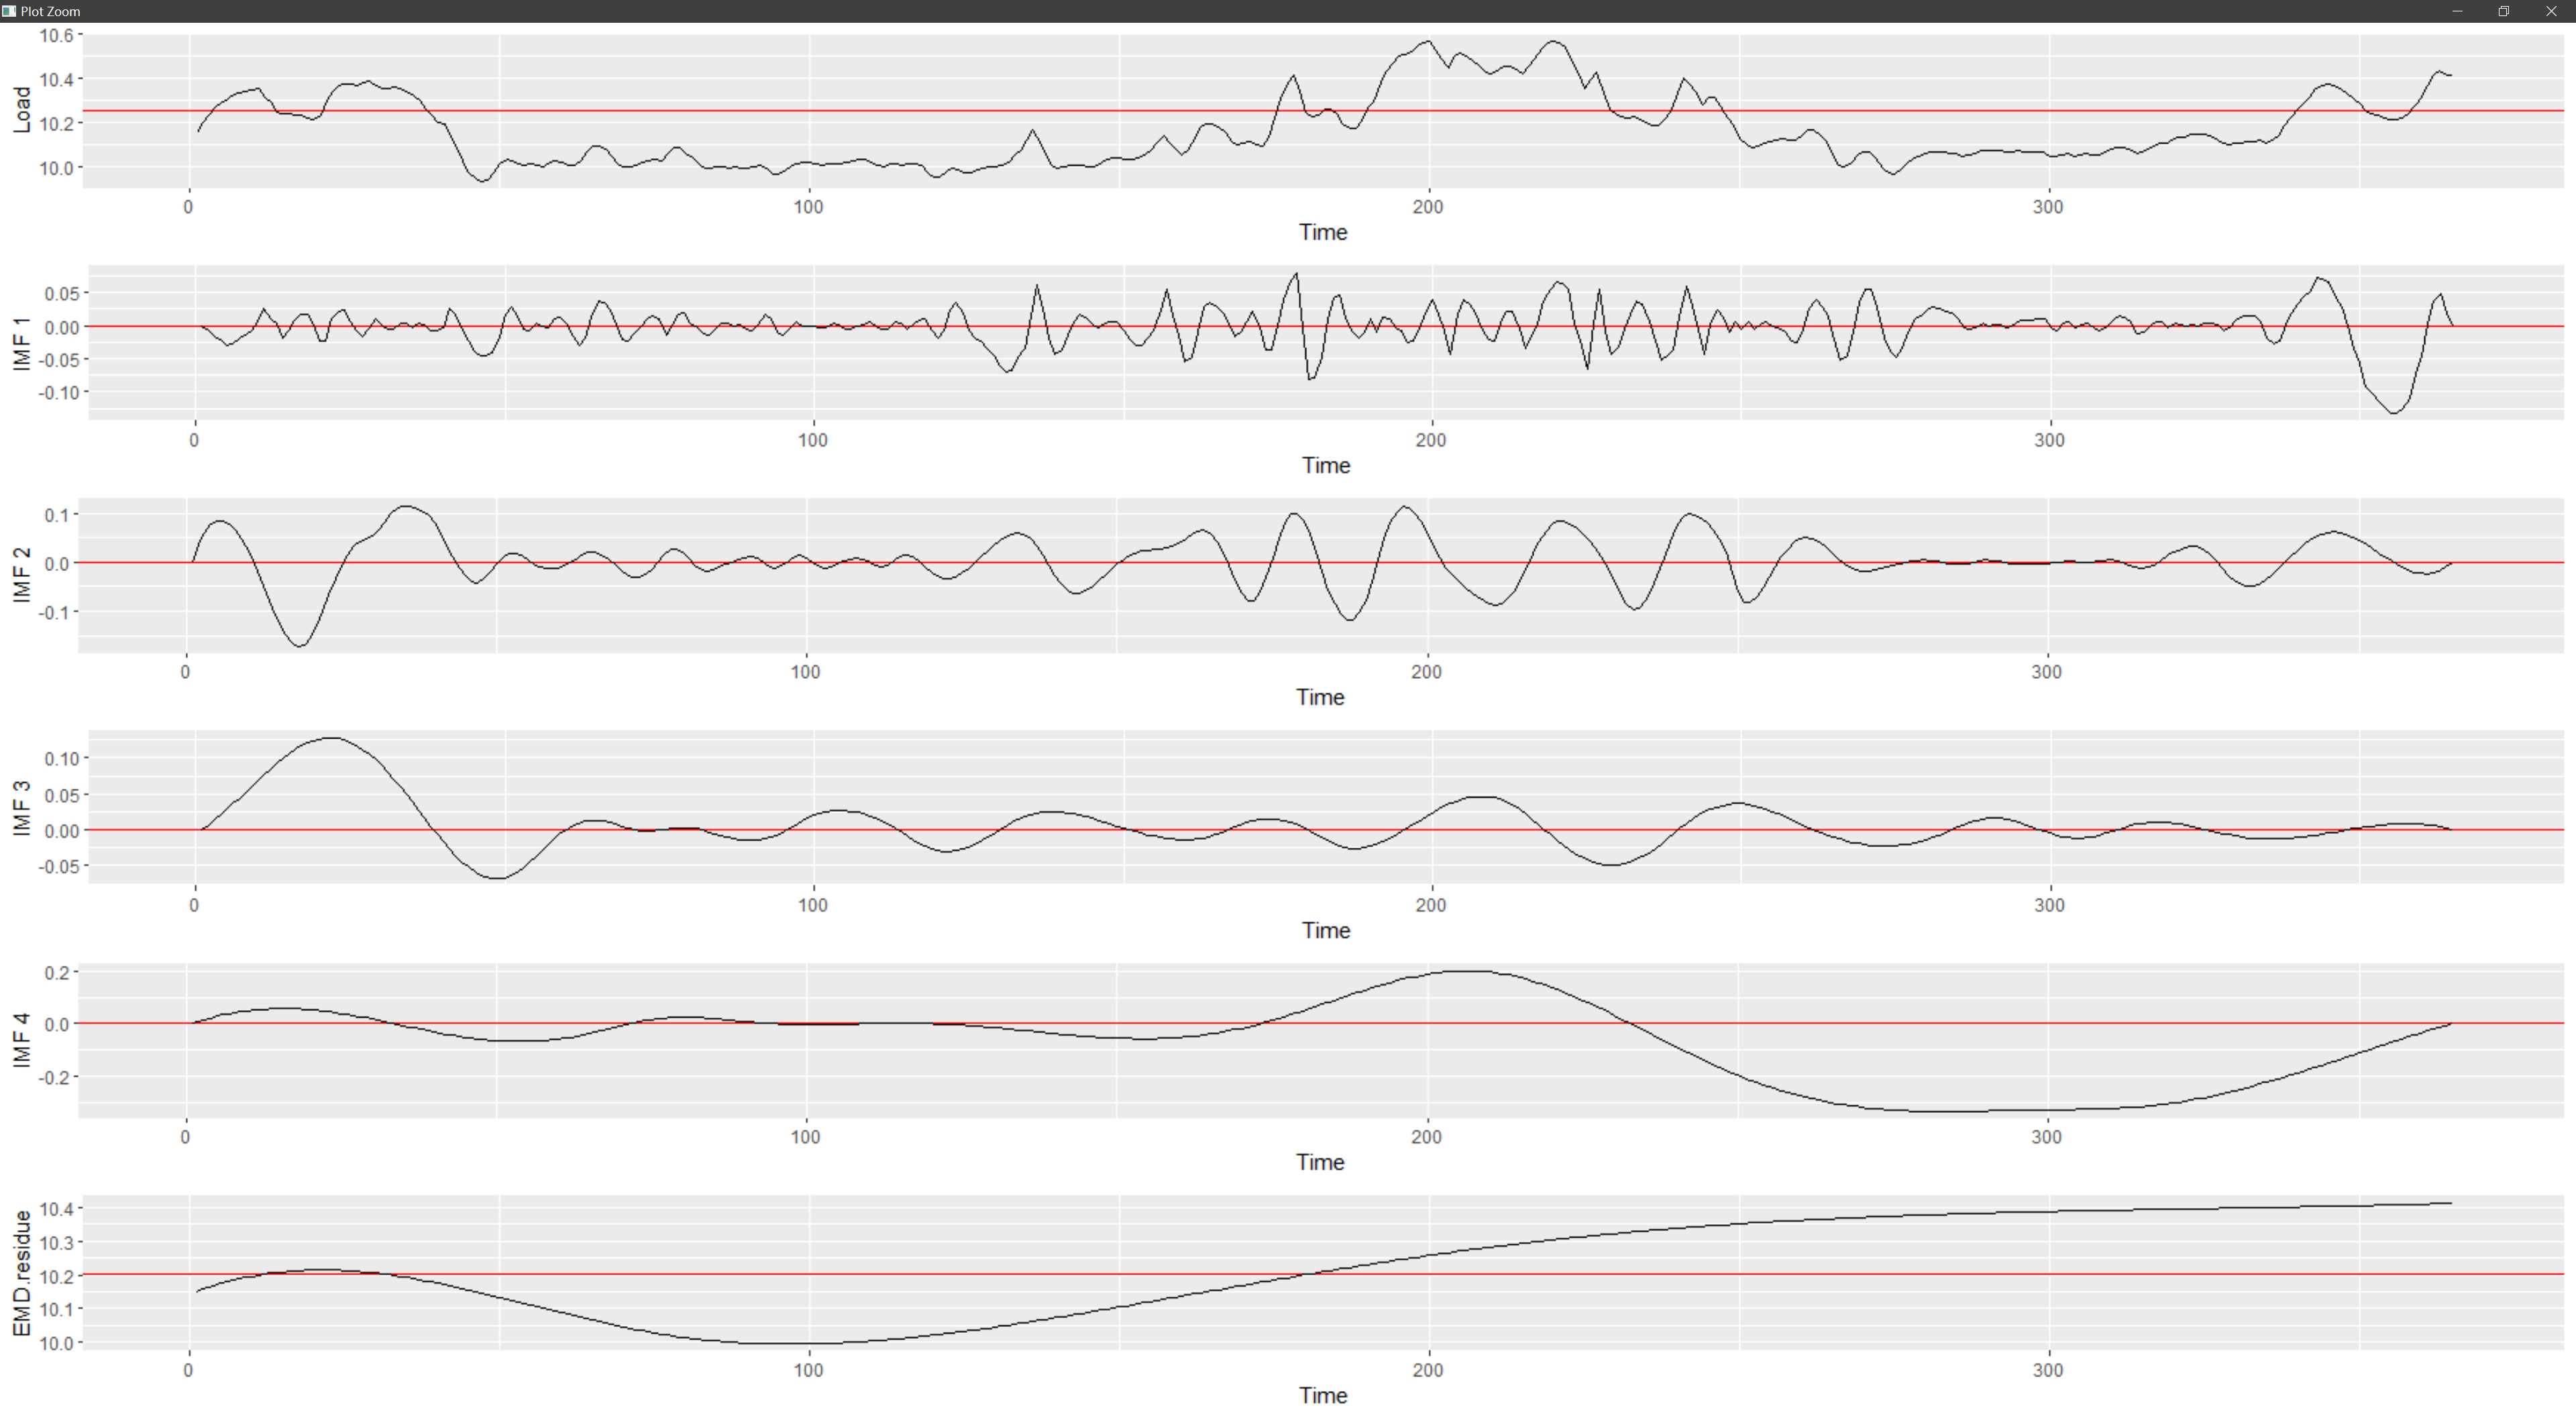
Task: Click the 'EMD.residue' y-axis label
Action: (x=21, y=1273)
